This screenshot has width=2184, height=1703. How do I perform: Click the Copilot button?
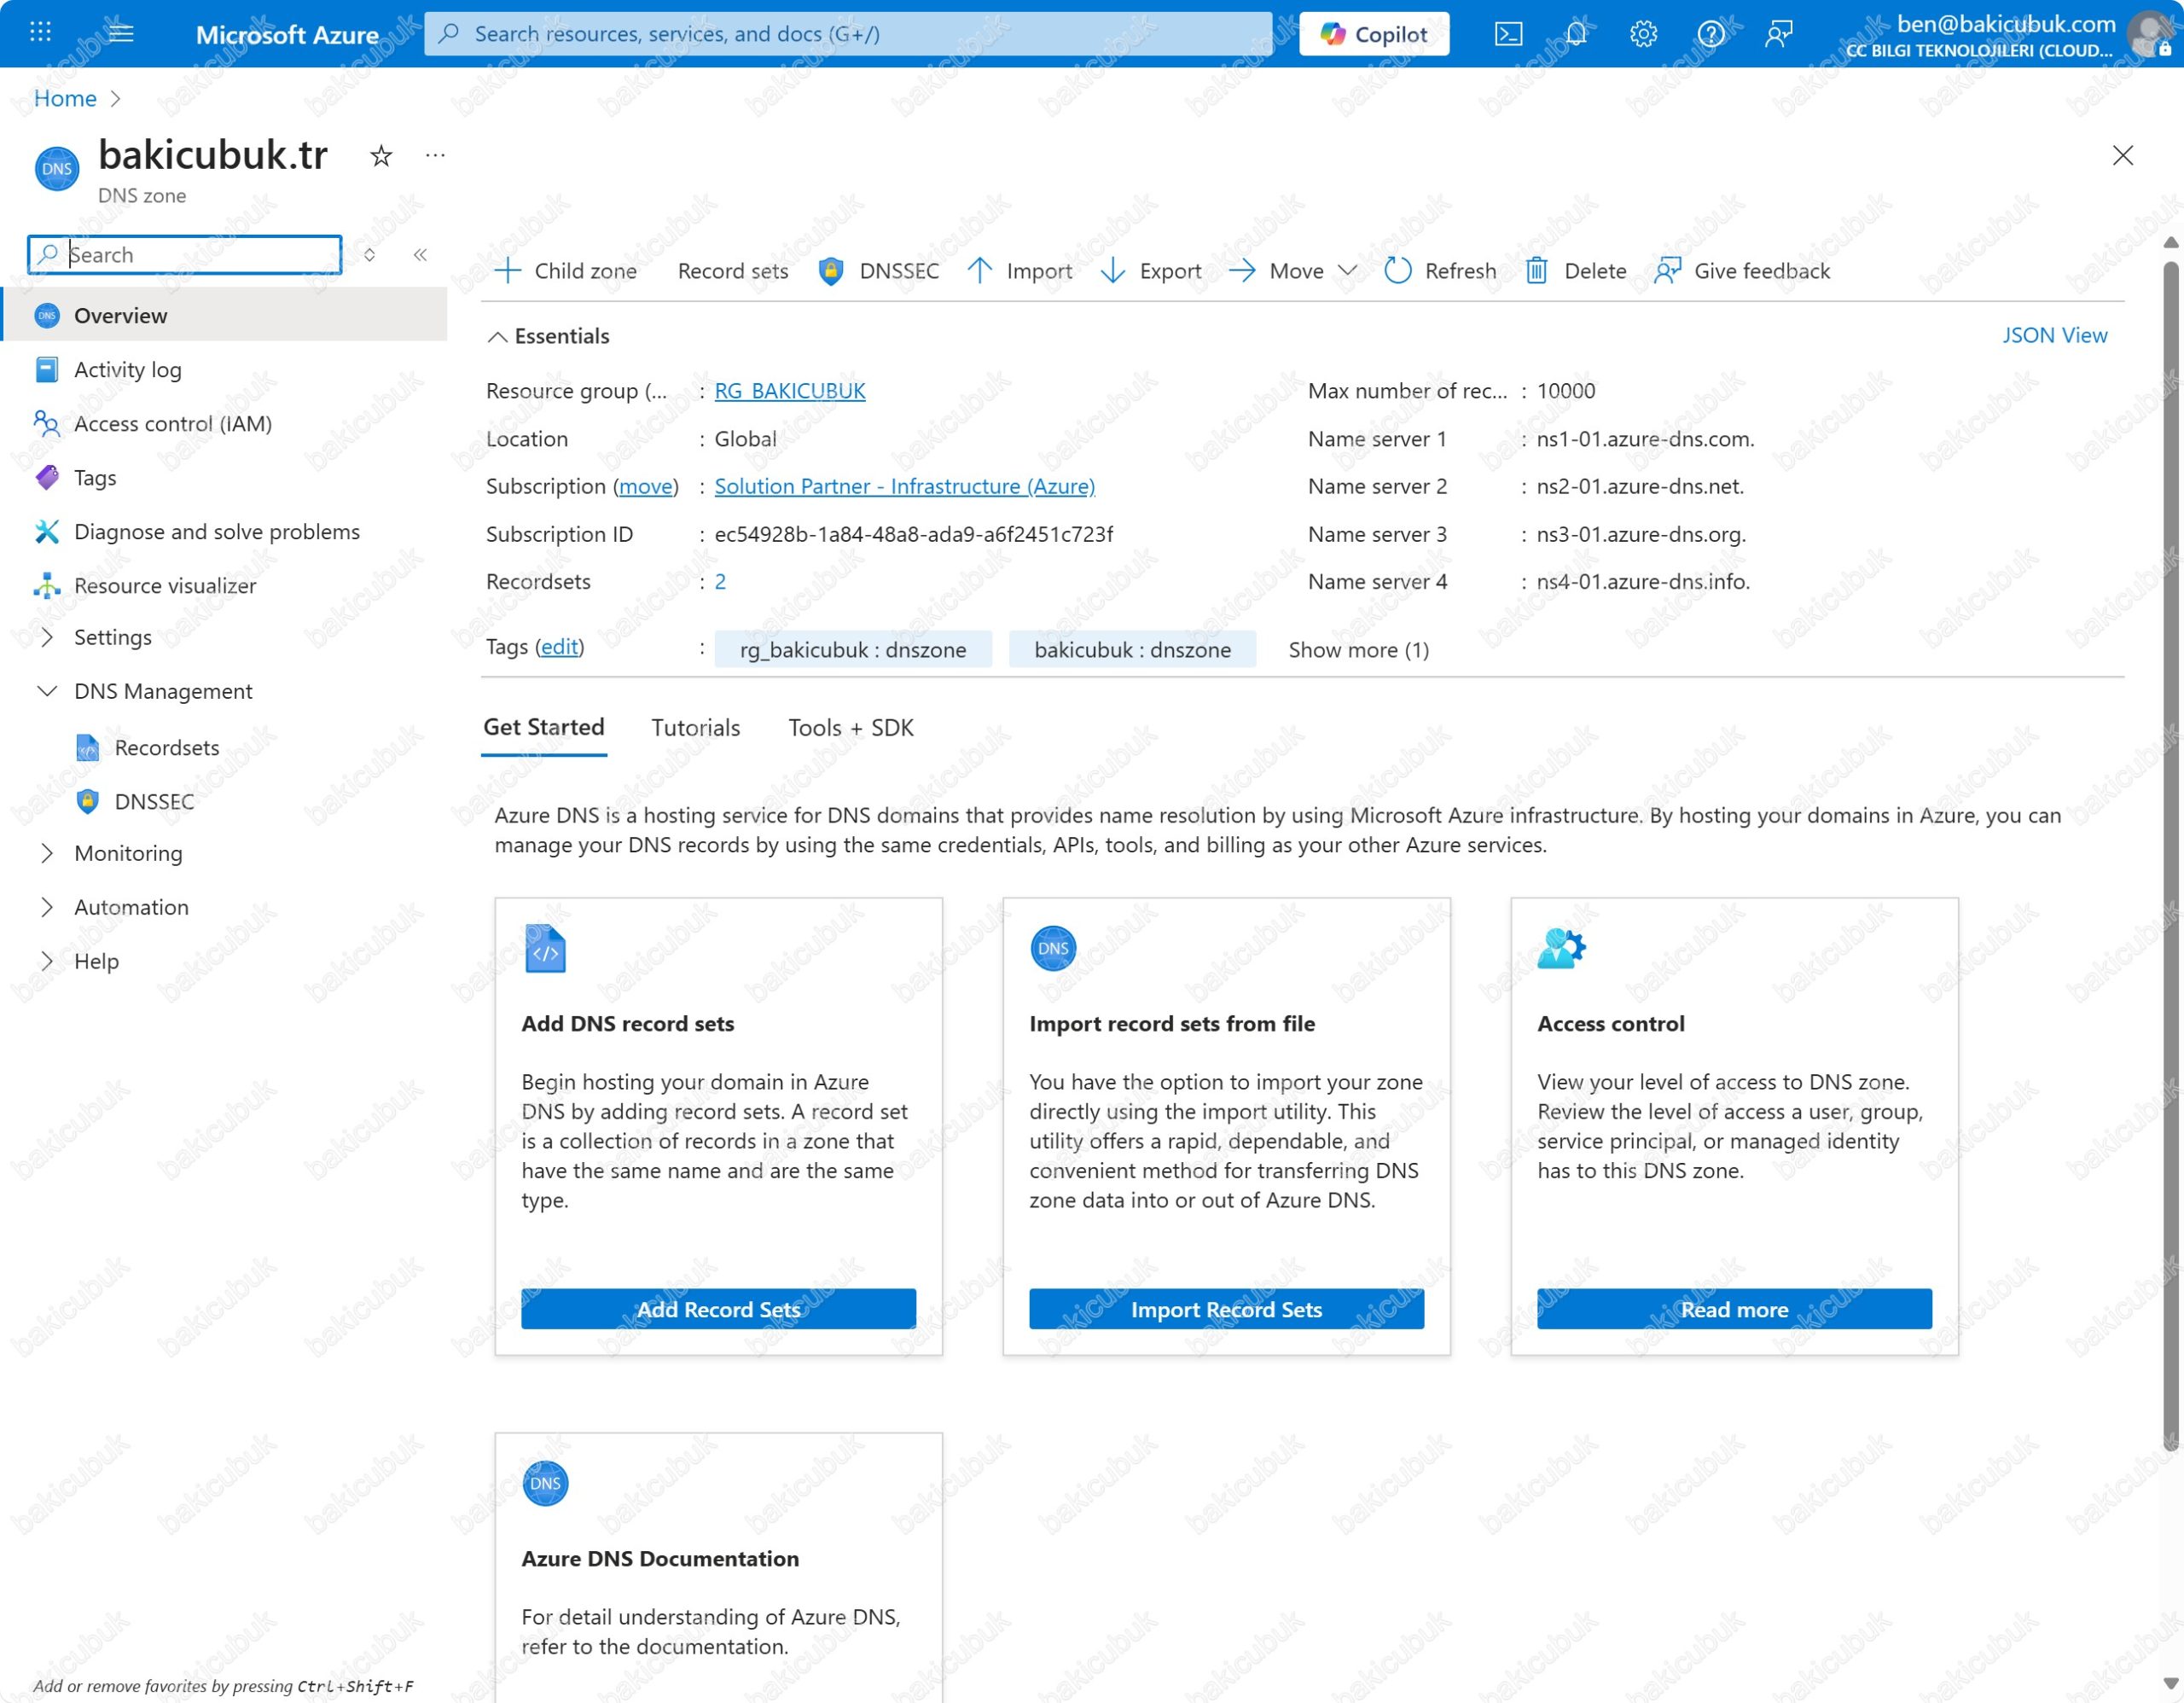pyautogui.click(x=1374, y=34)
